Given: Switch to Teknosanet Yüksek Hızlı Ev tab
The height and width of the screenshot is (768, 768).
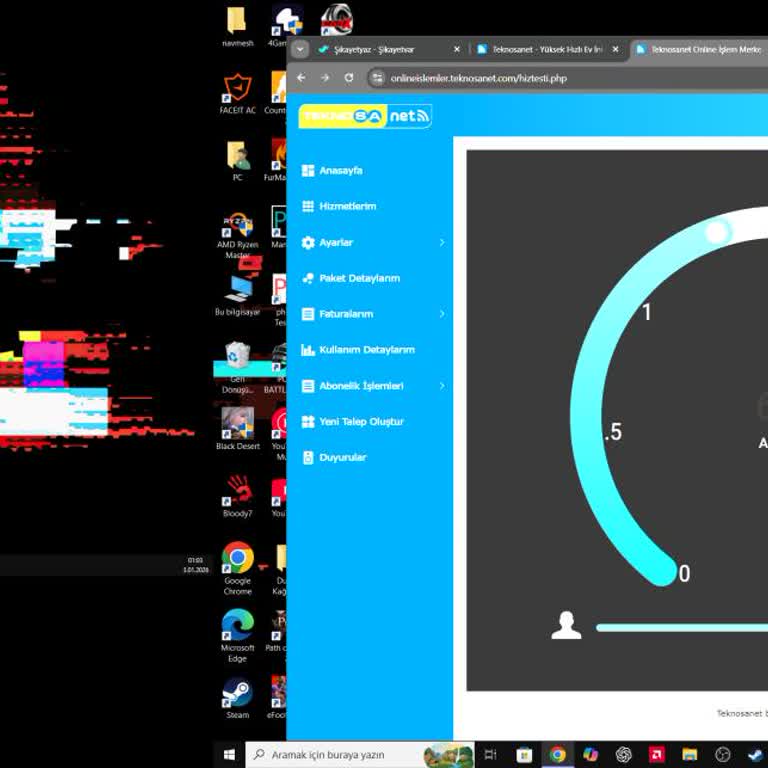Looking at the screenshot, I should click(x=545, y=49).
